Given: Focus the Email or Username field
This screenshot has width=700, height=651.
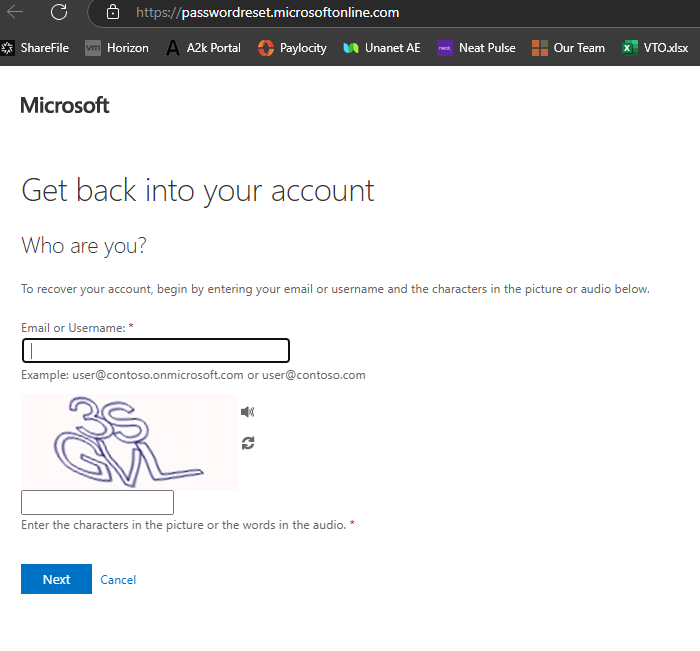Looking at the screenshot, I should tap(156, 351).
